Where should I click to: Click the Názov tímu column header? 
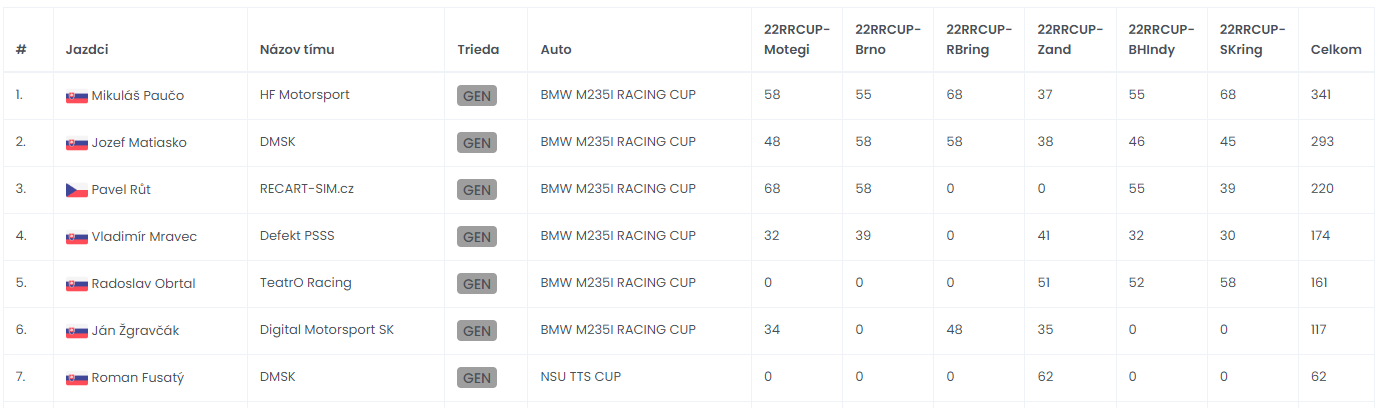coord(297,49)
